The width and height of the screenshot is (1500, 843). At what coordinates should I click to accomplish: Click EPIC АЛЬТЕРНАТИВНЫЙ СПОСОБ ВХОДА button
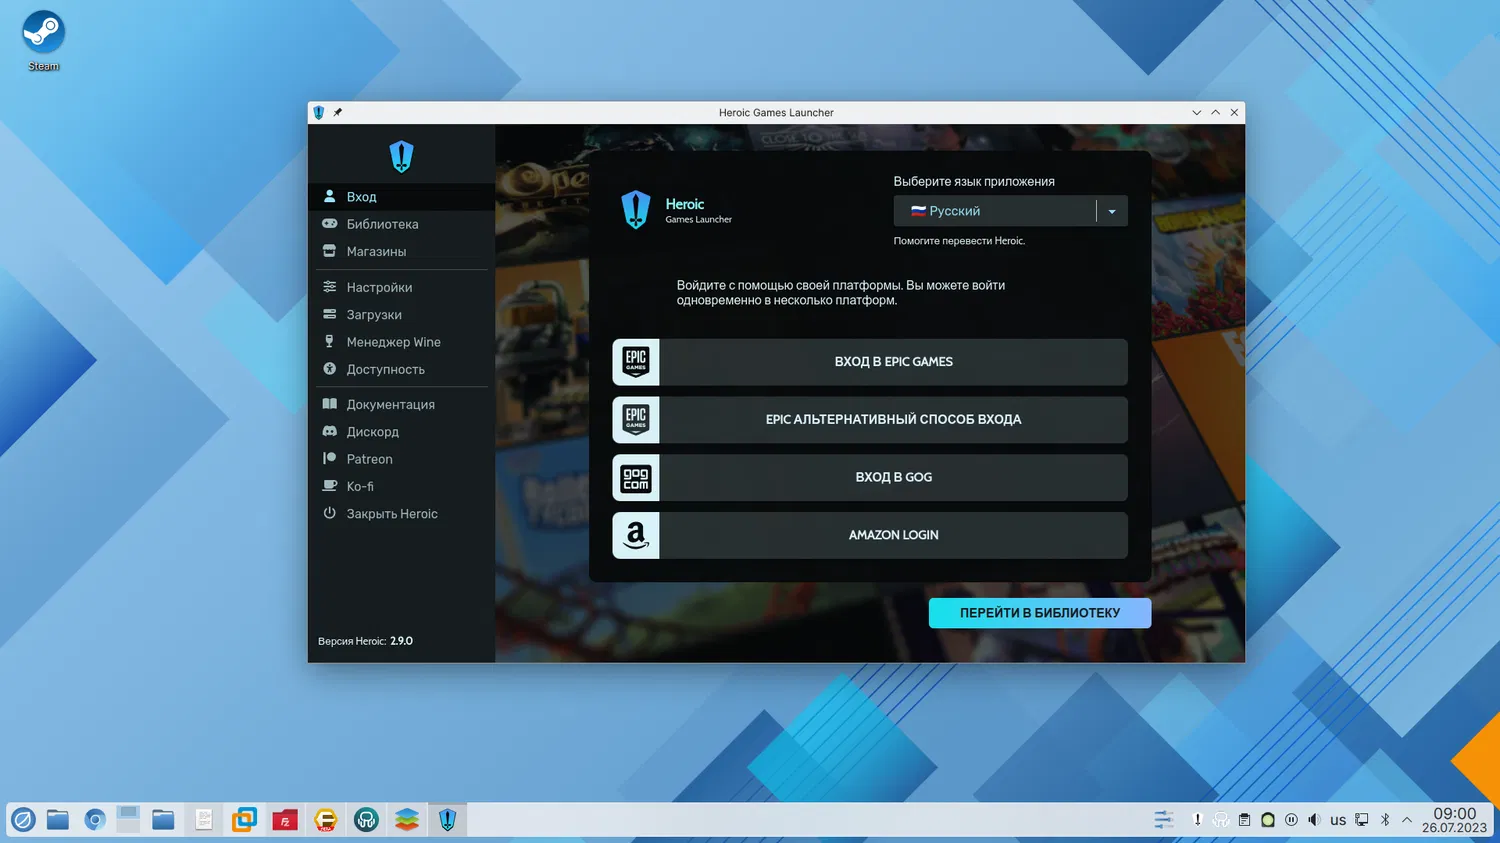pos(870,420)
